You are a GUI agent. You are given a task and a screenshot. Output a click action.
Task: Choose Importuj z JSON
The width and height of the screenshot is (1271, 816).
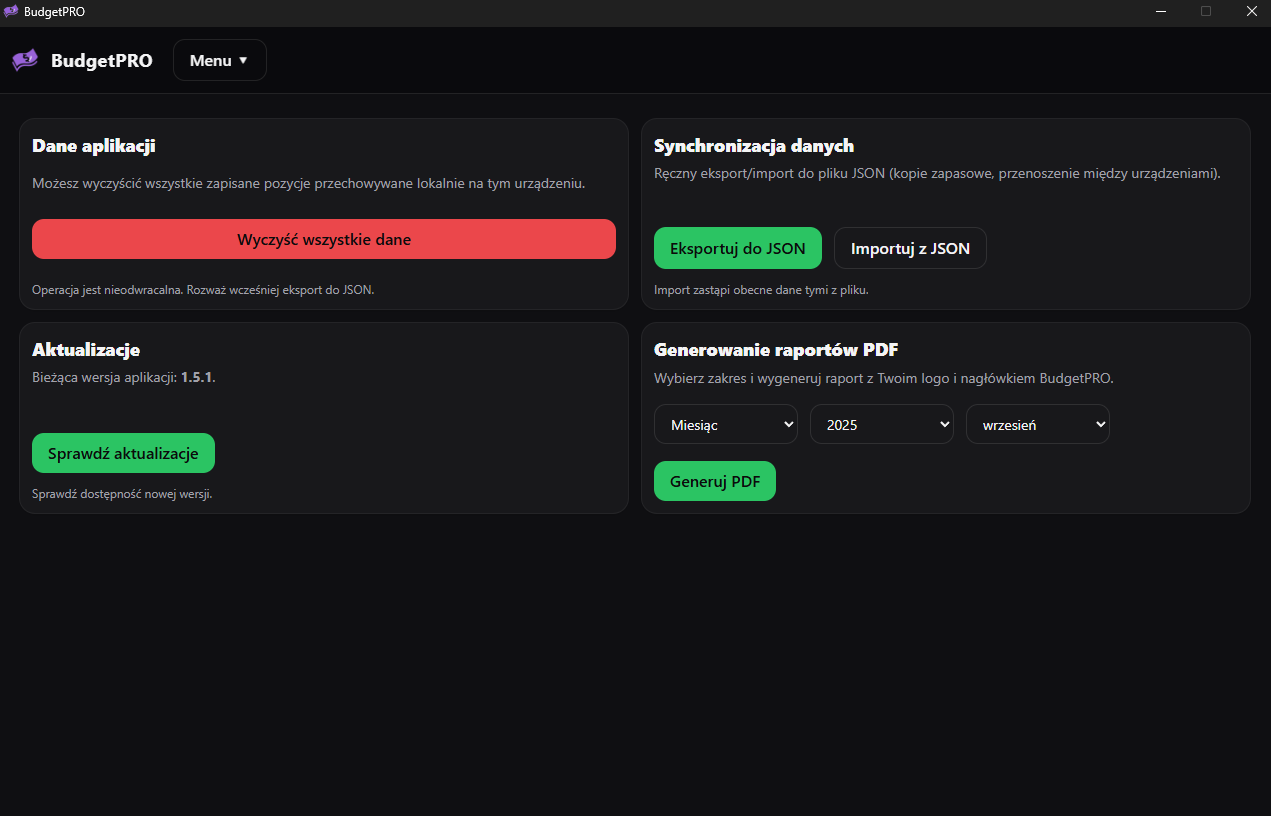(x=910, y=248)
